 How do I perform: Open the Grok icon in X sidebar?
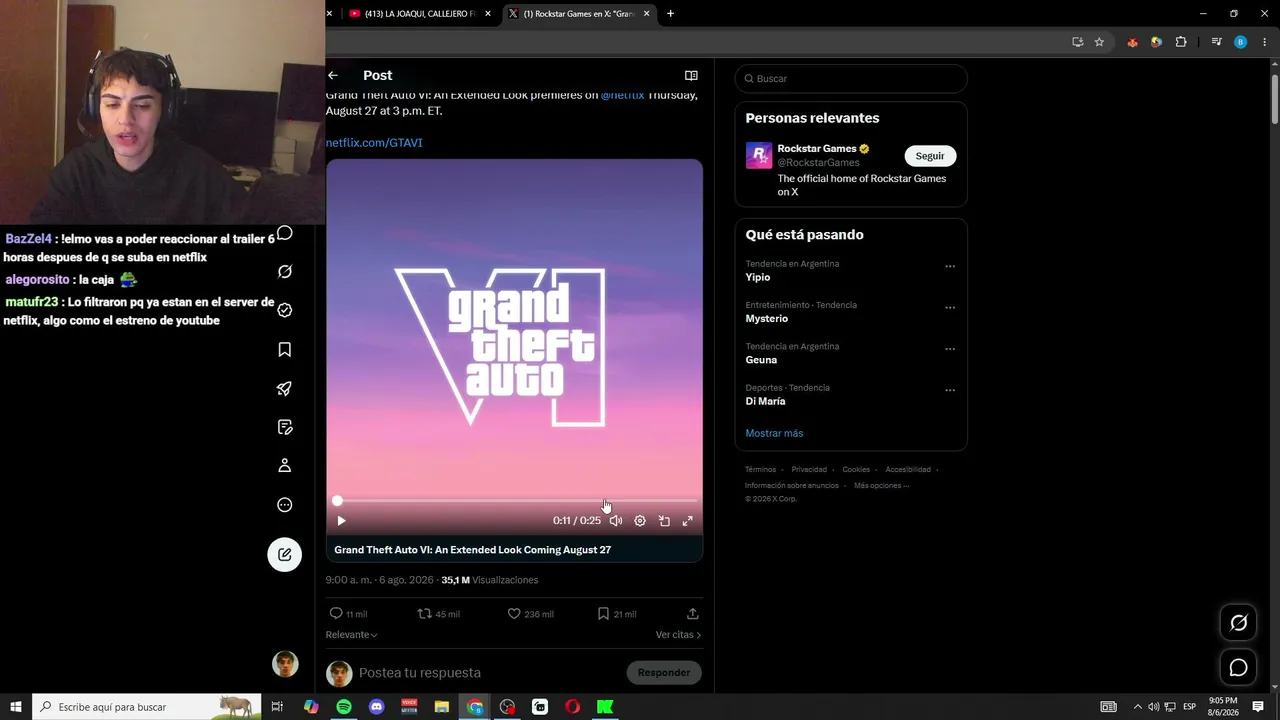coord(285,272)
